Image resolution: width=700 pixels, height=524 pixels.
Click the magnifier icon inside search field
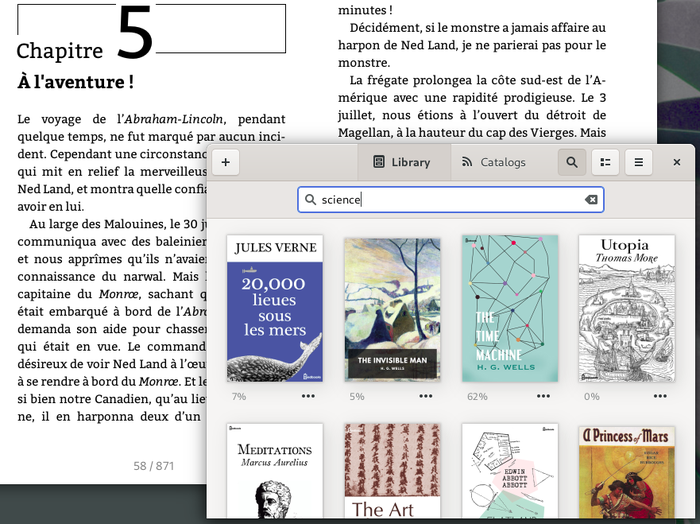[x=310, y=200]
